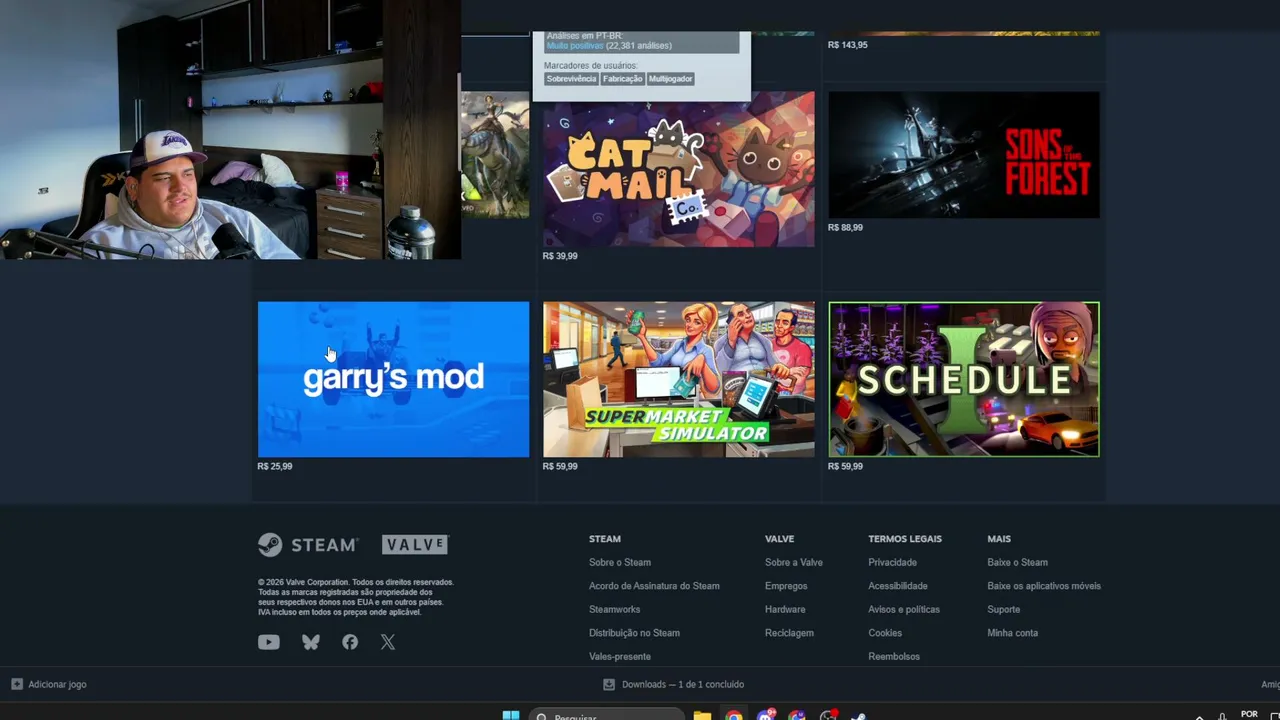This screenshot has width=1280, height=720.
Task: Click the 'Adicionar jogo' label
Action: click(57, 684)
